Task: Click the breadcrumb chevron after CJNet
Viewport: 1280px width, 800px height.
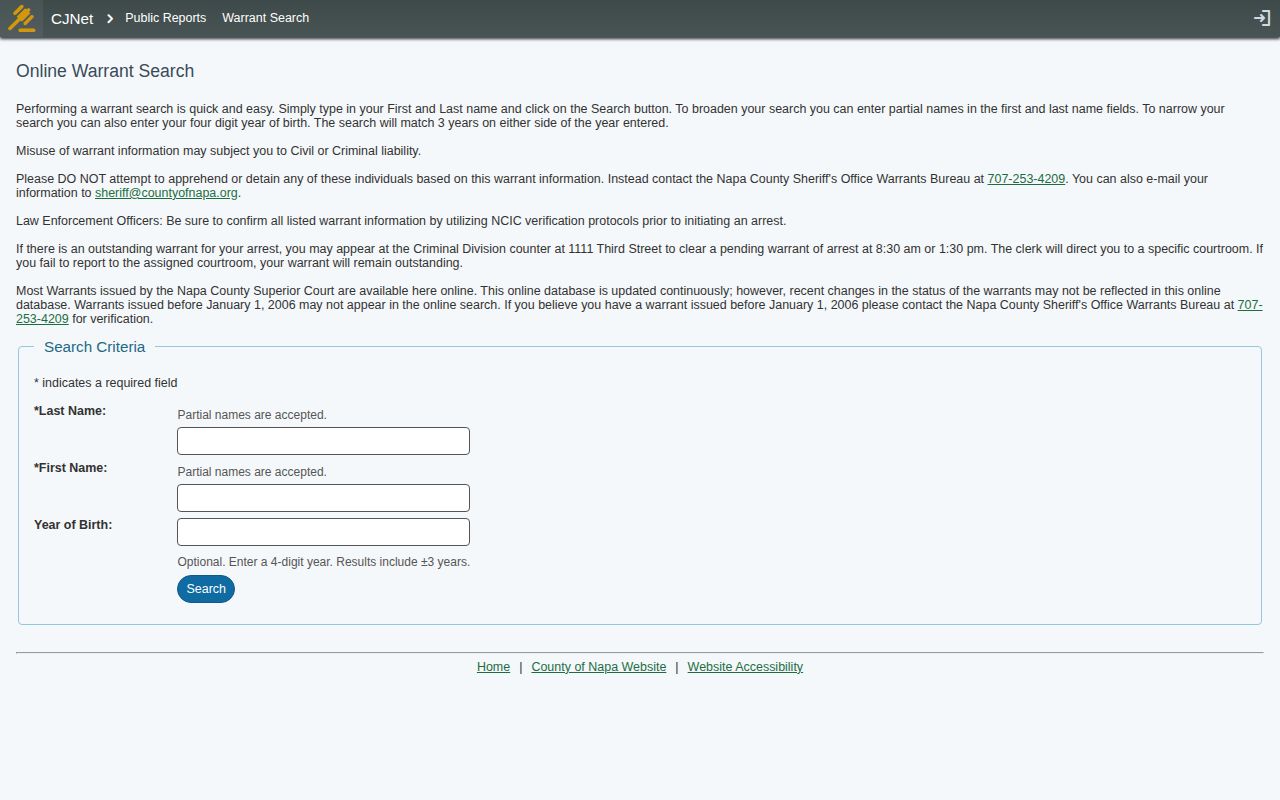Action: 110,18
